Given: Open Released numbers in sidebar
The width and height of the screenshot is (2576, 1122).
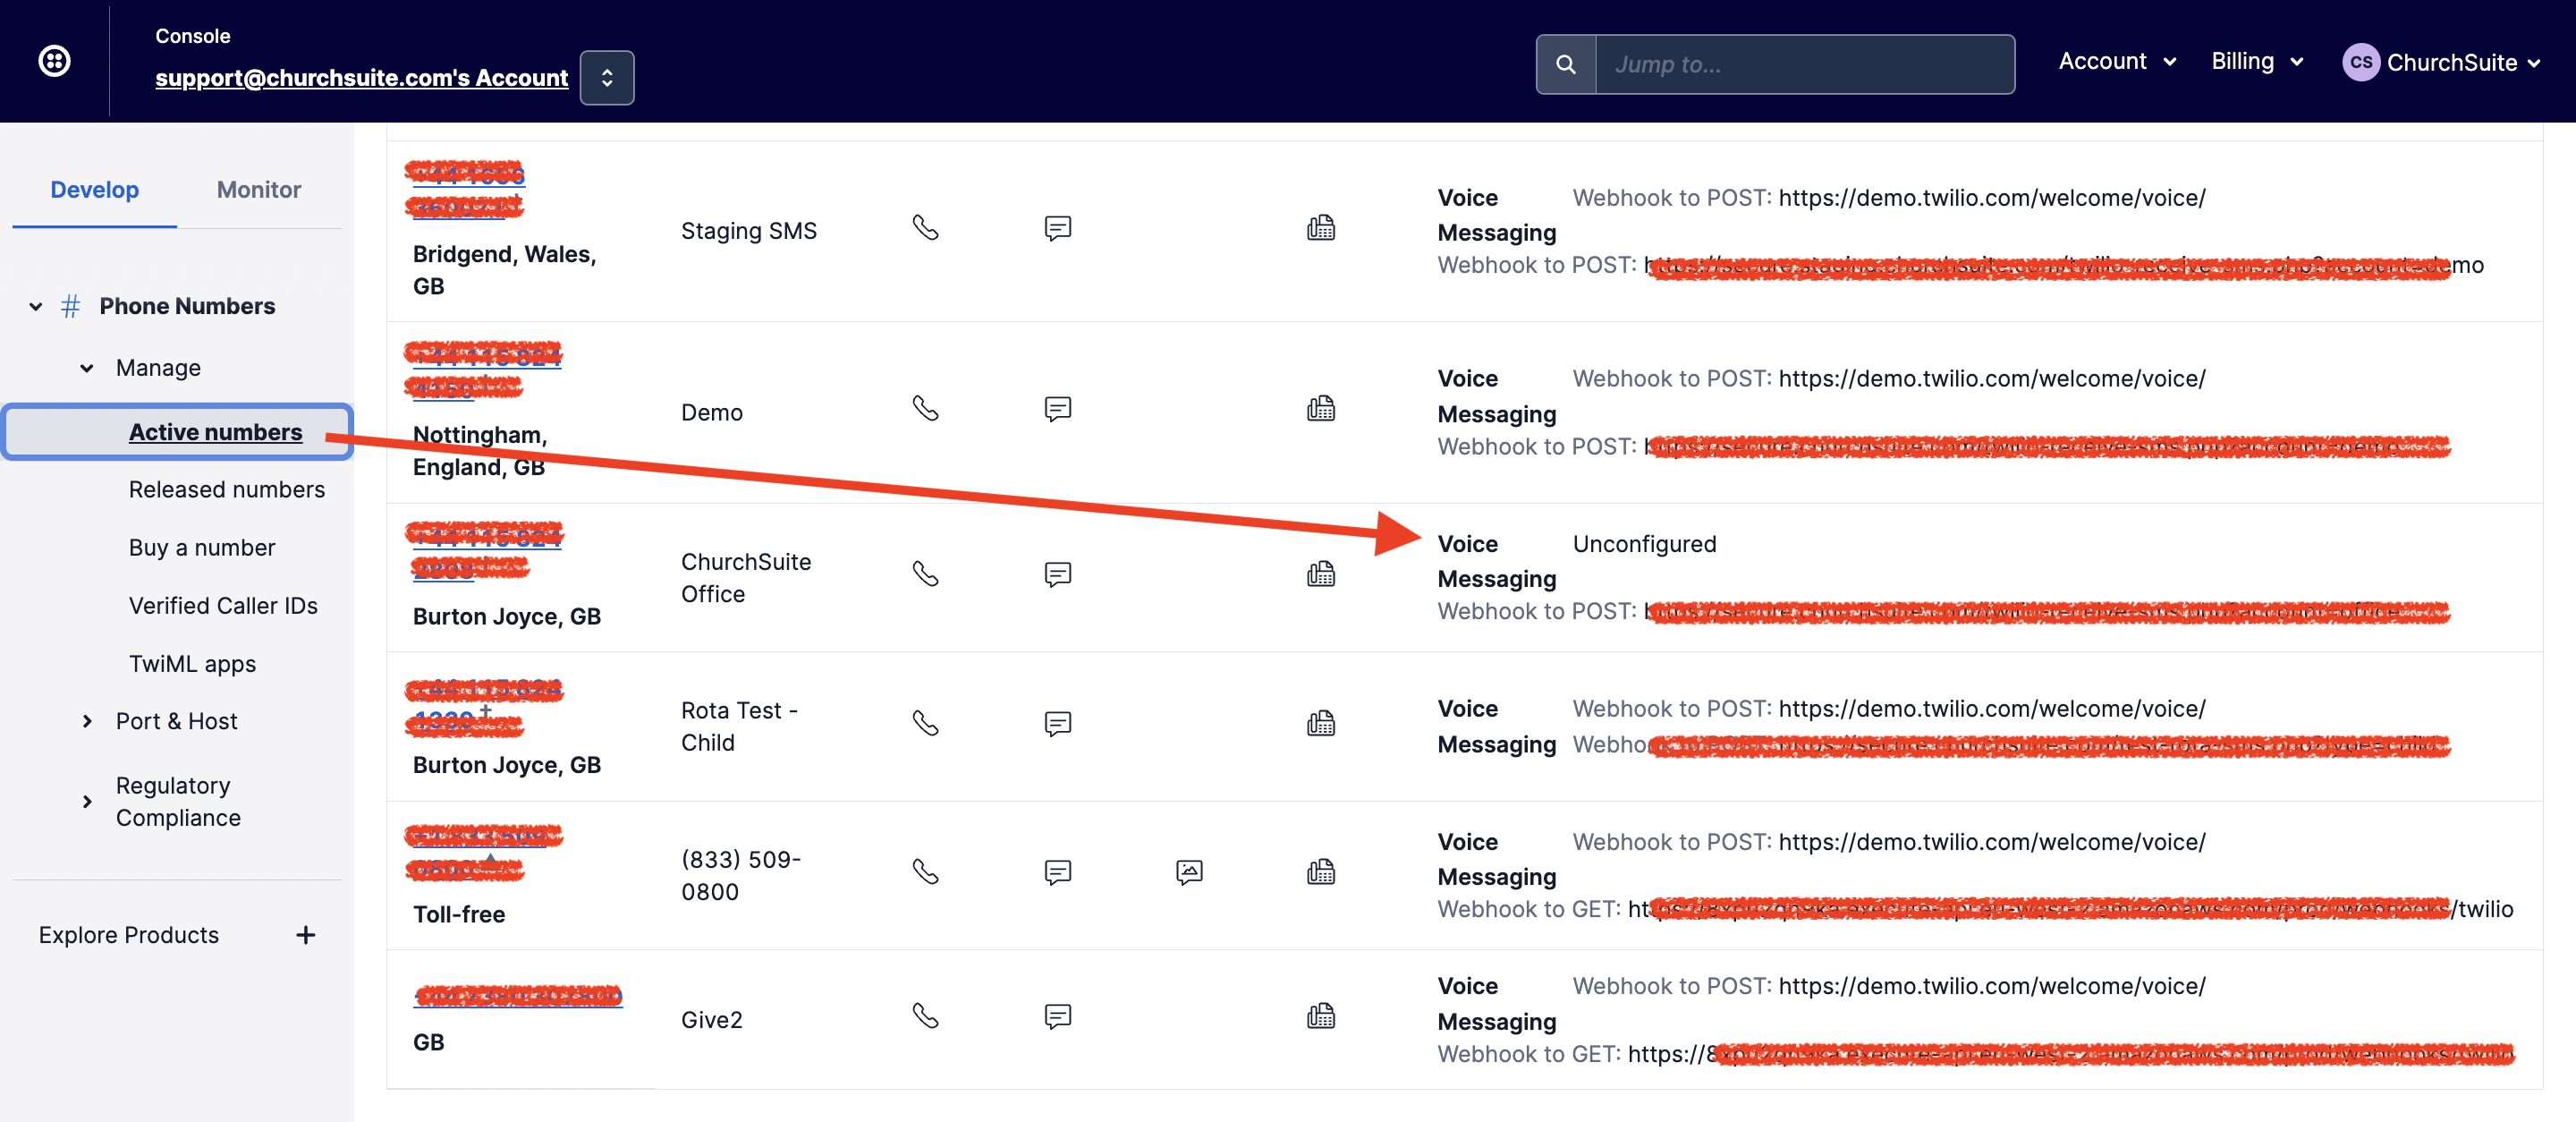Looking at the screenshot, I should pos(227,490).
